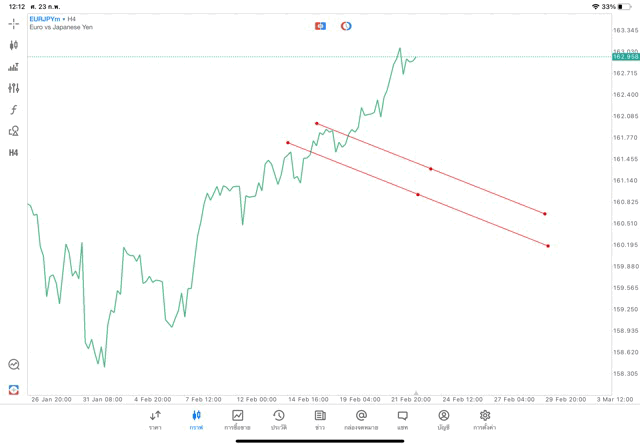Select the upper red trendline end point
Screen dimensions: 640x447
545,214
